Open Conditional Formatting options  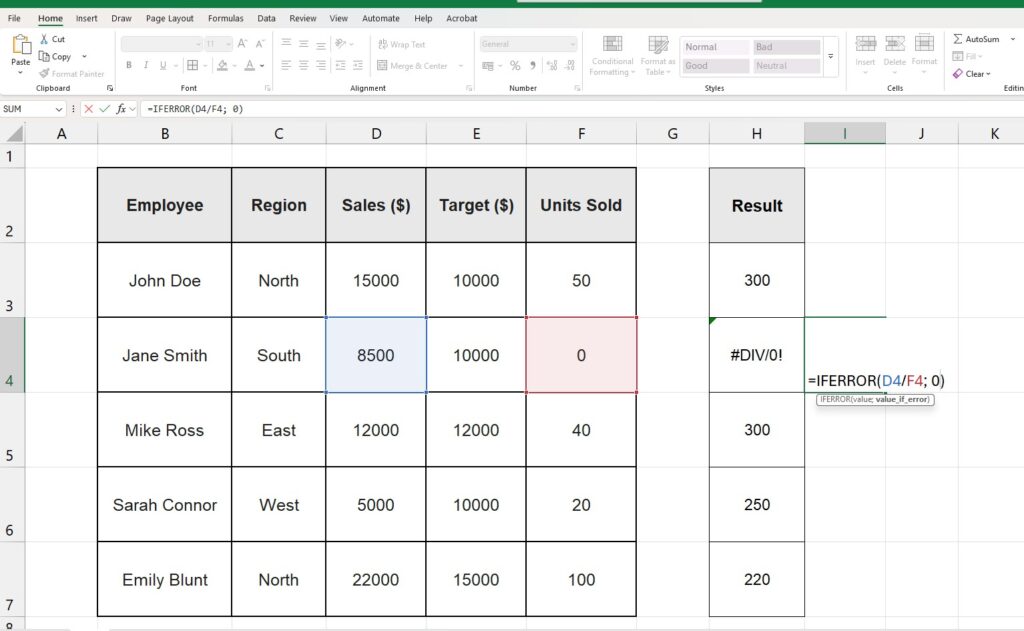tap(611, 57)
